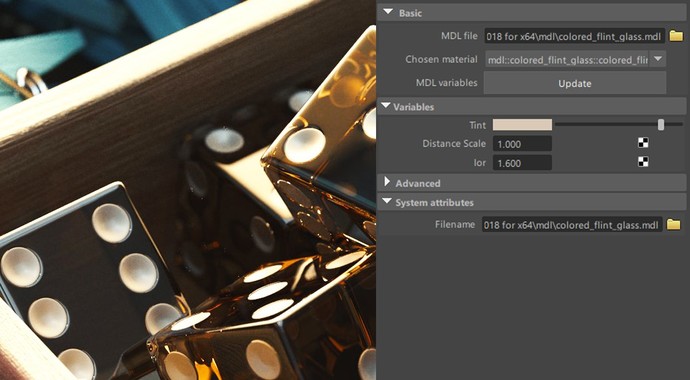
Task: Click the 'MDL file' label
Action: pos(459,36)
